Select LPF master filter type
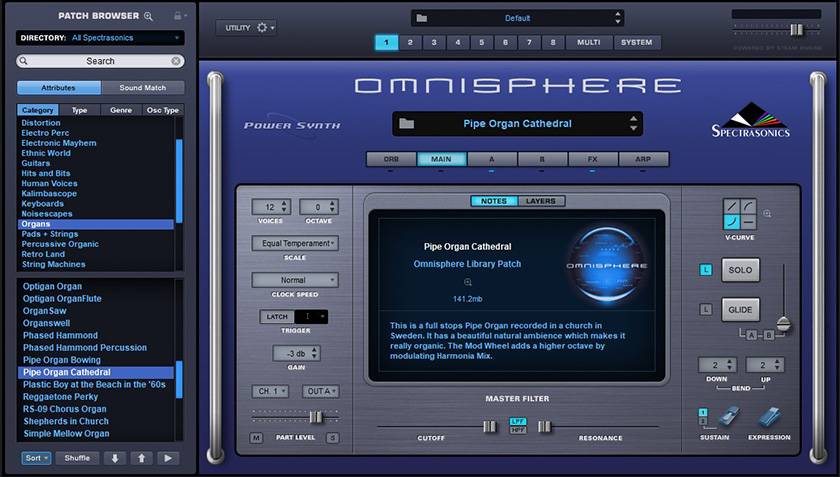The width and height of the screenshot is (840, 477). pos(518,421)
